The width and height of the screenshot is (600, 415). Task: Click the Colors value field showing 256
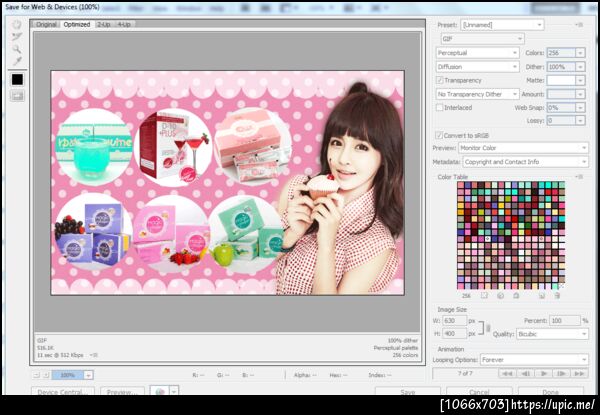561,53
